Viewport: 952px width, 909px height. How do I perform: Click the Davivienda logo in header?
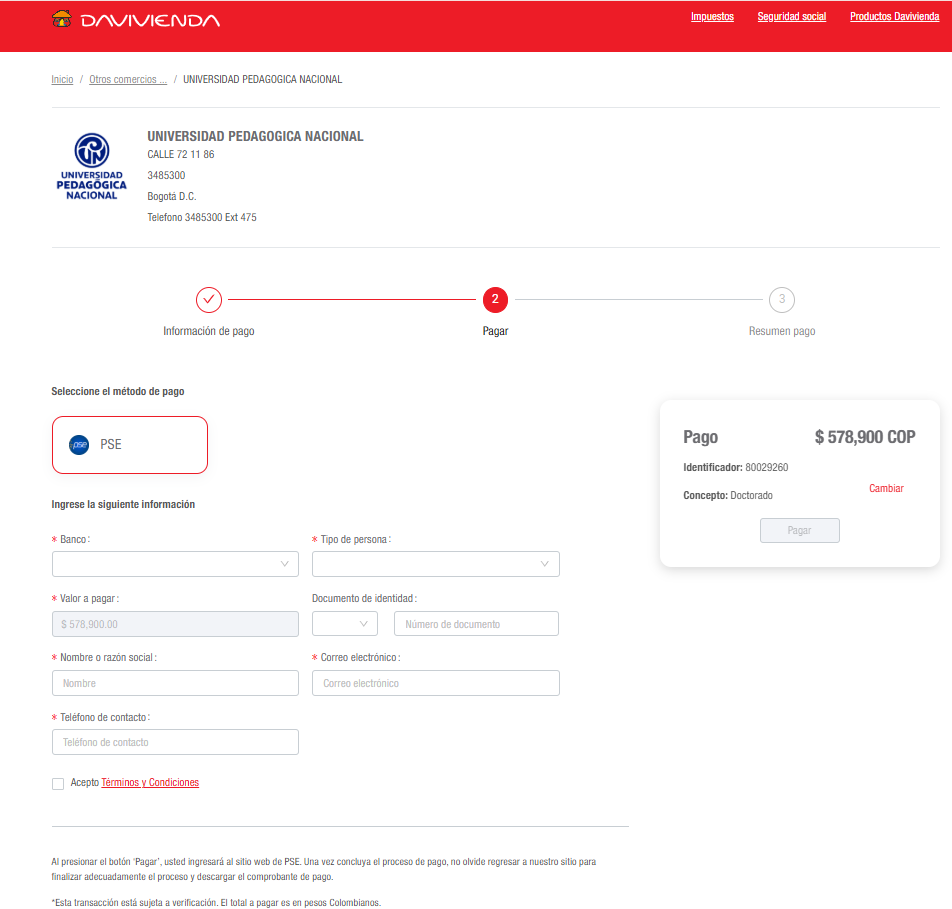point(135,20)
